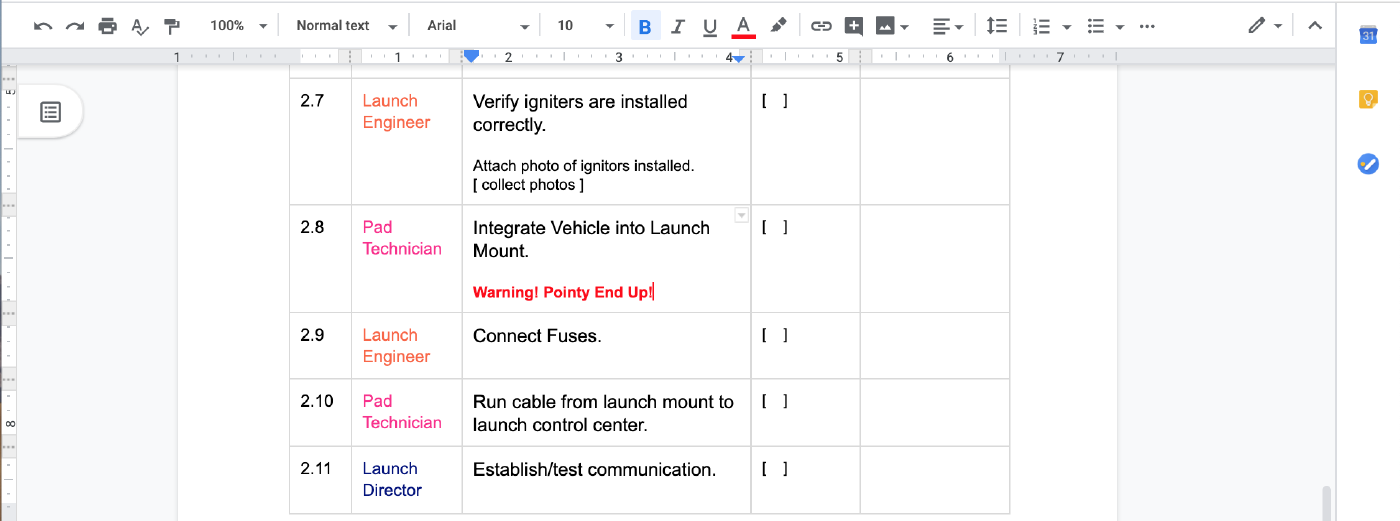Viewport: 1400px width, 521px height.
Task: Click the Print icon
Action: click(107, 26)
